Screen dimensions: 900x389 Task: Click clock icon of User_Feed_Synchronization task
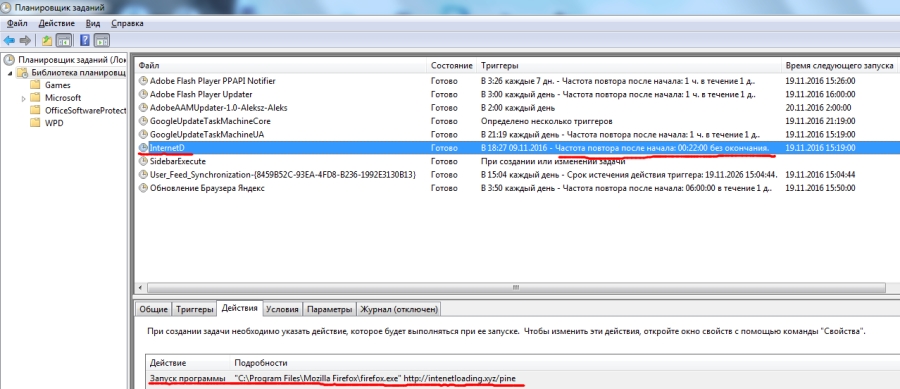click(143, 174)
